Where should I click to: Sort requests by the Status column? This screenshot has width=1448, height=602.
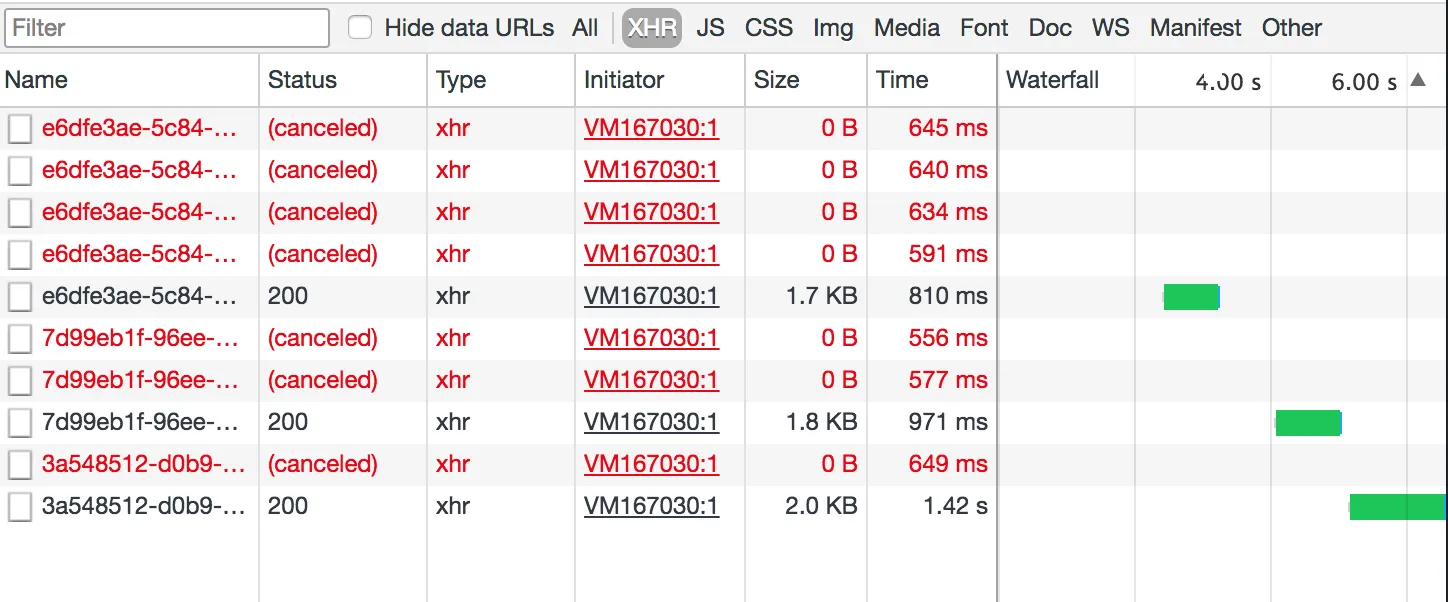(x=303, y=80)
